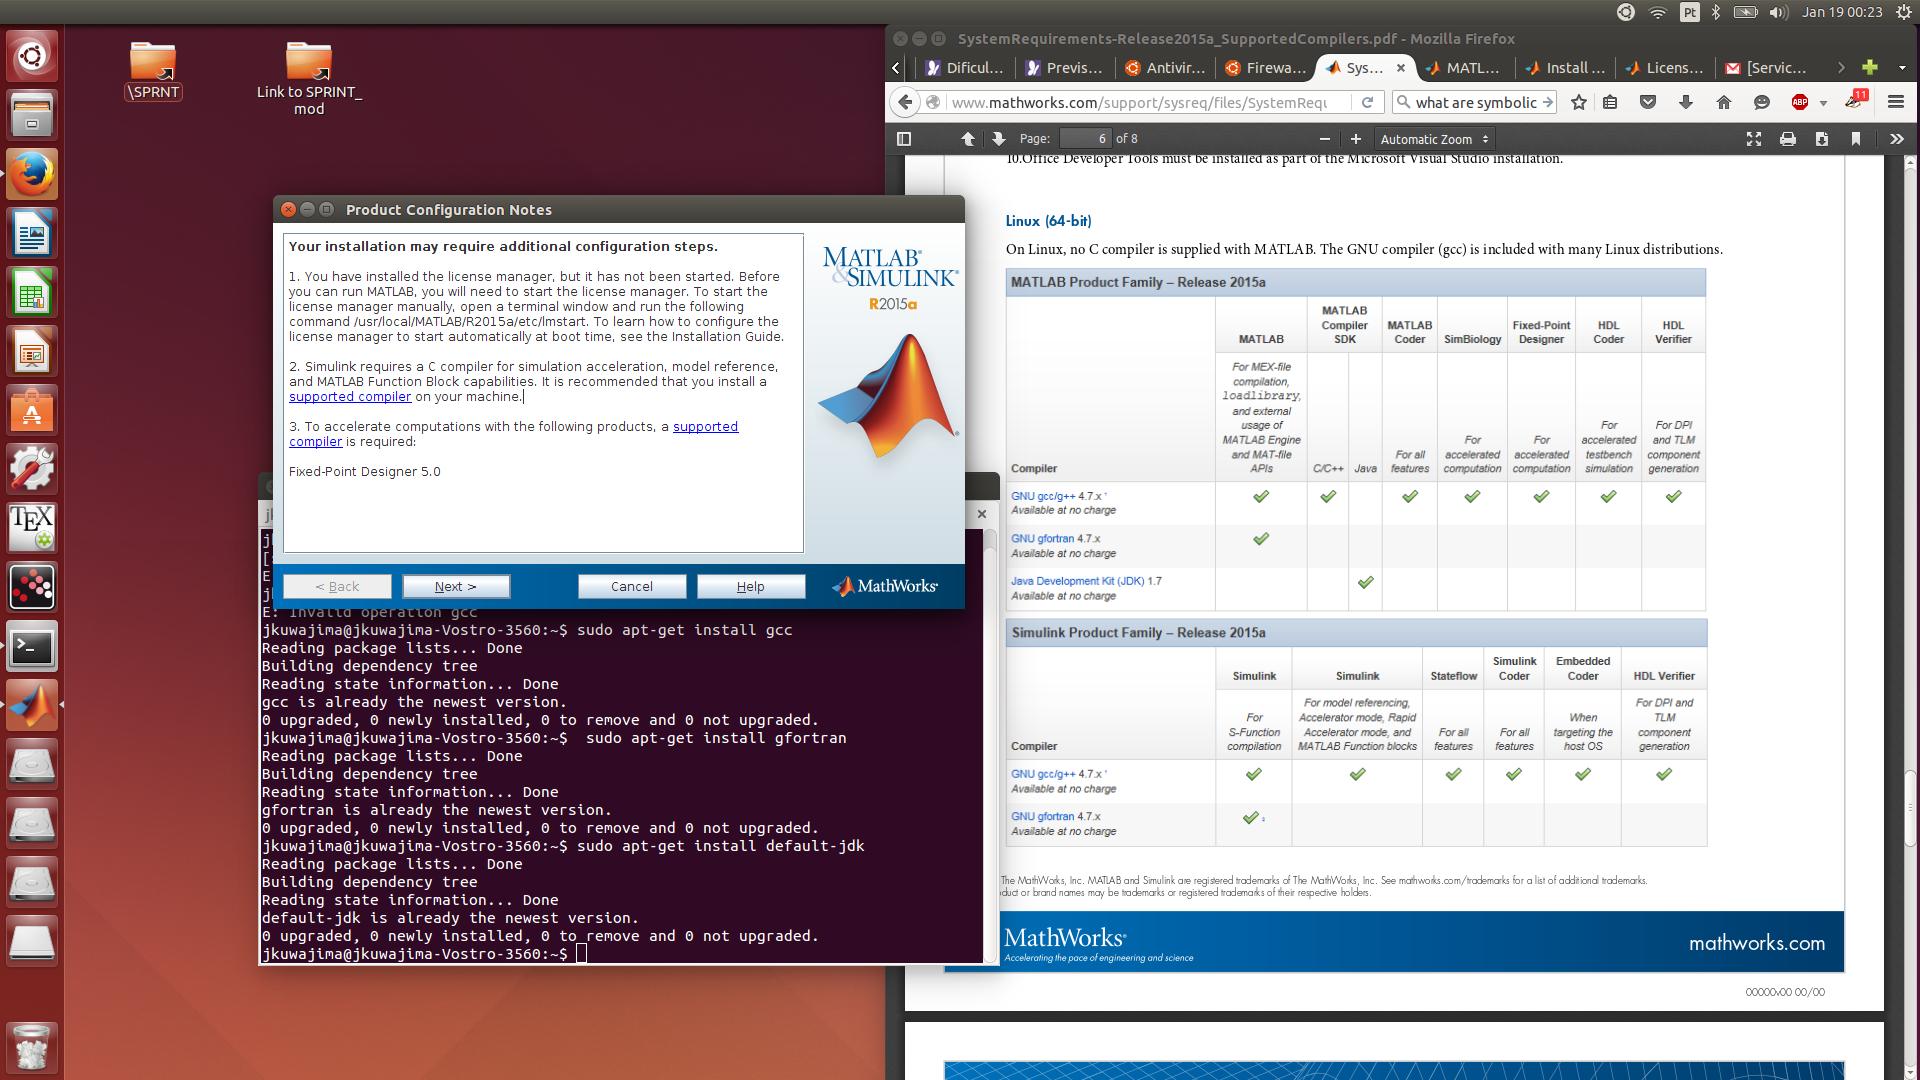Switch PDF to presentation mode
The width and height of the screenshot is (1920, 1080).
pyautogui.click(x=1754, y=139)
